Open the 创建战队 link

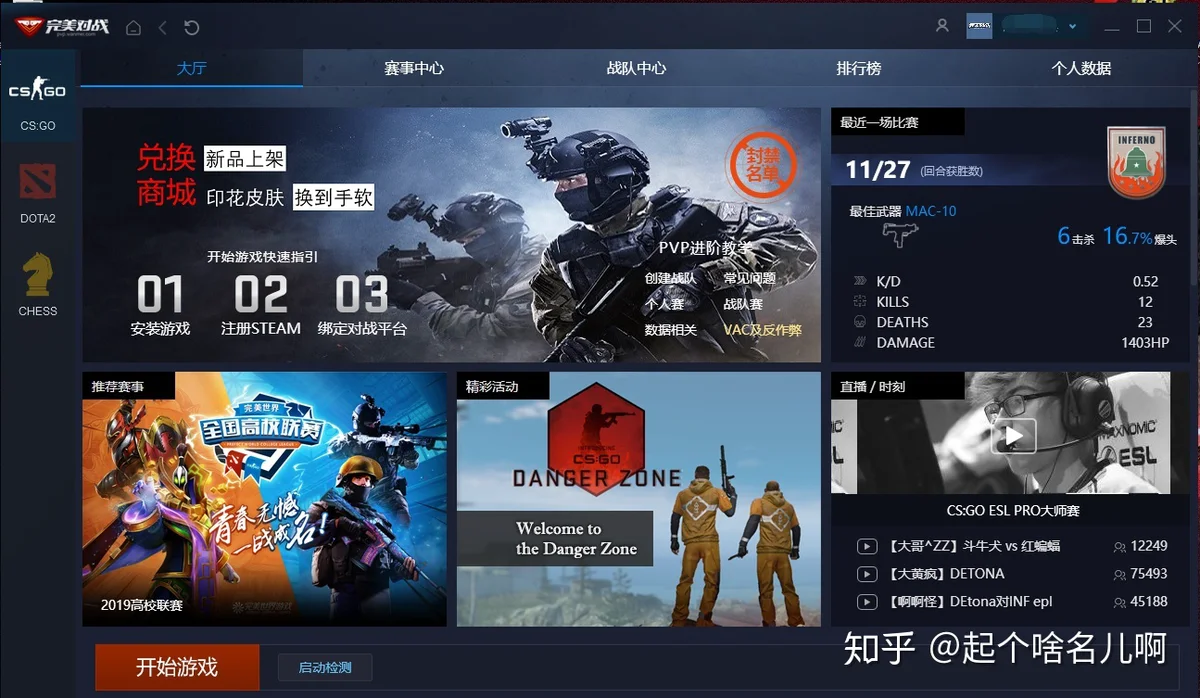click(670, 278)
